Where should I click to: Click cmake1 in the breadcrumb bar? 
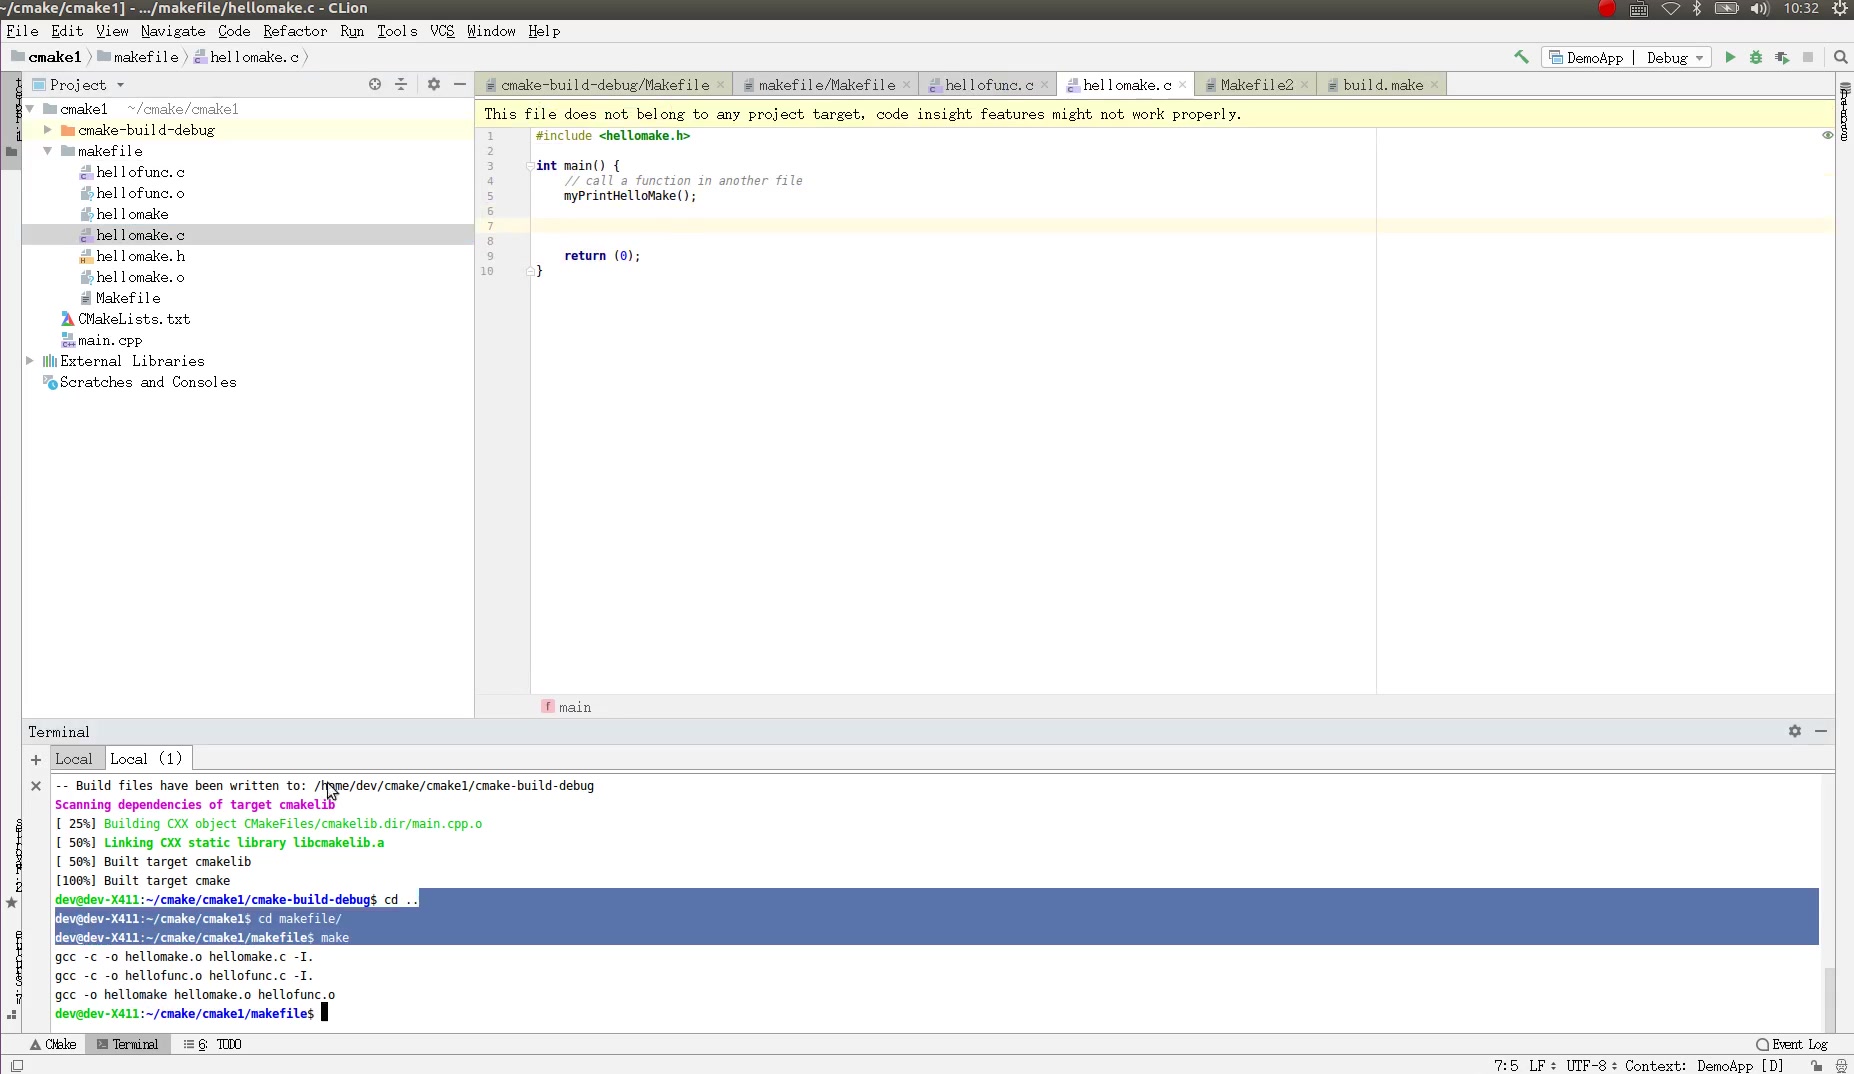46,57
